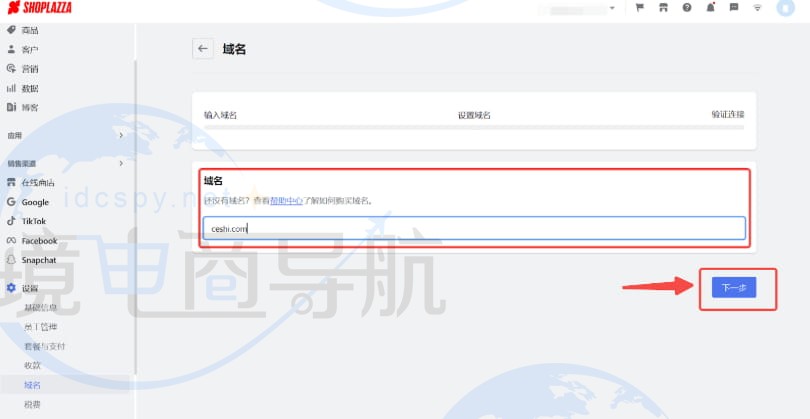Click the Google channel icon

(11, 202)
